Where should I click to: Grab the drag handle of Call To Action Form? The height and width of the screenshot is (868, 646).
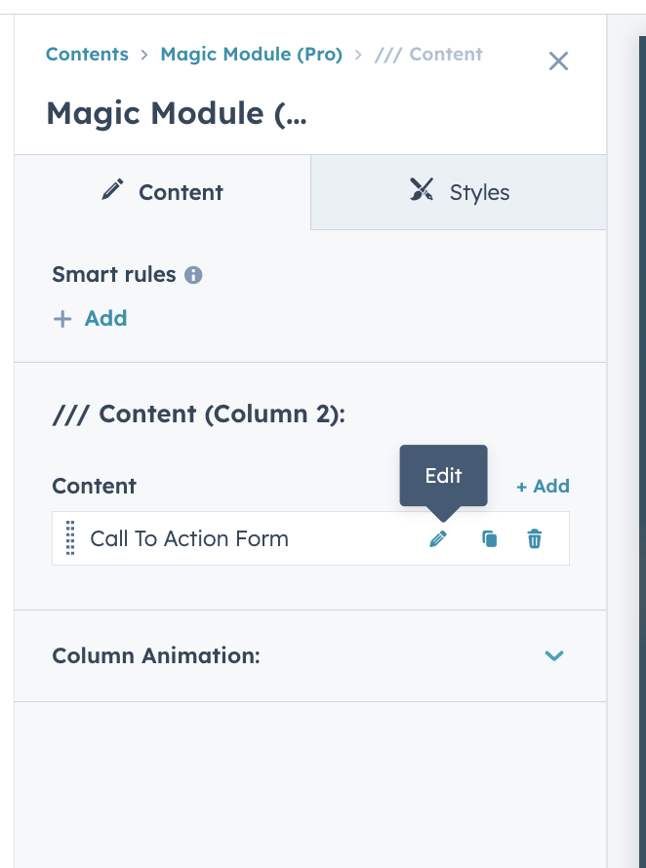(x=70, y=539)
